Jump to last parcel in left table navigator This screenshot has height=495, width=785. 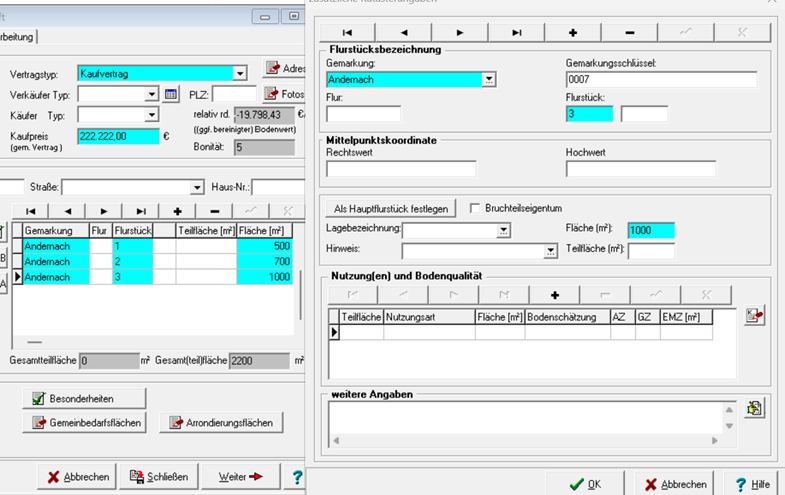141,211
